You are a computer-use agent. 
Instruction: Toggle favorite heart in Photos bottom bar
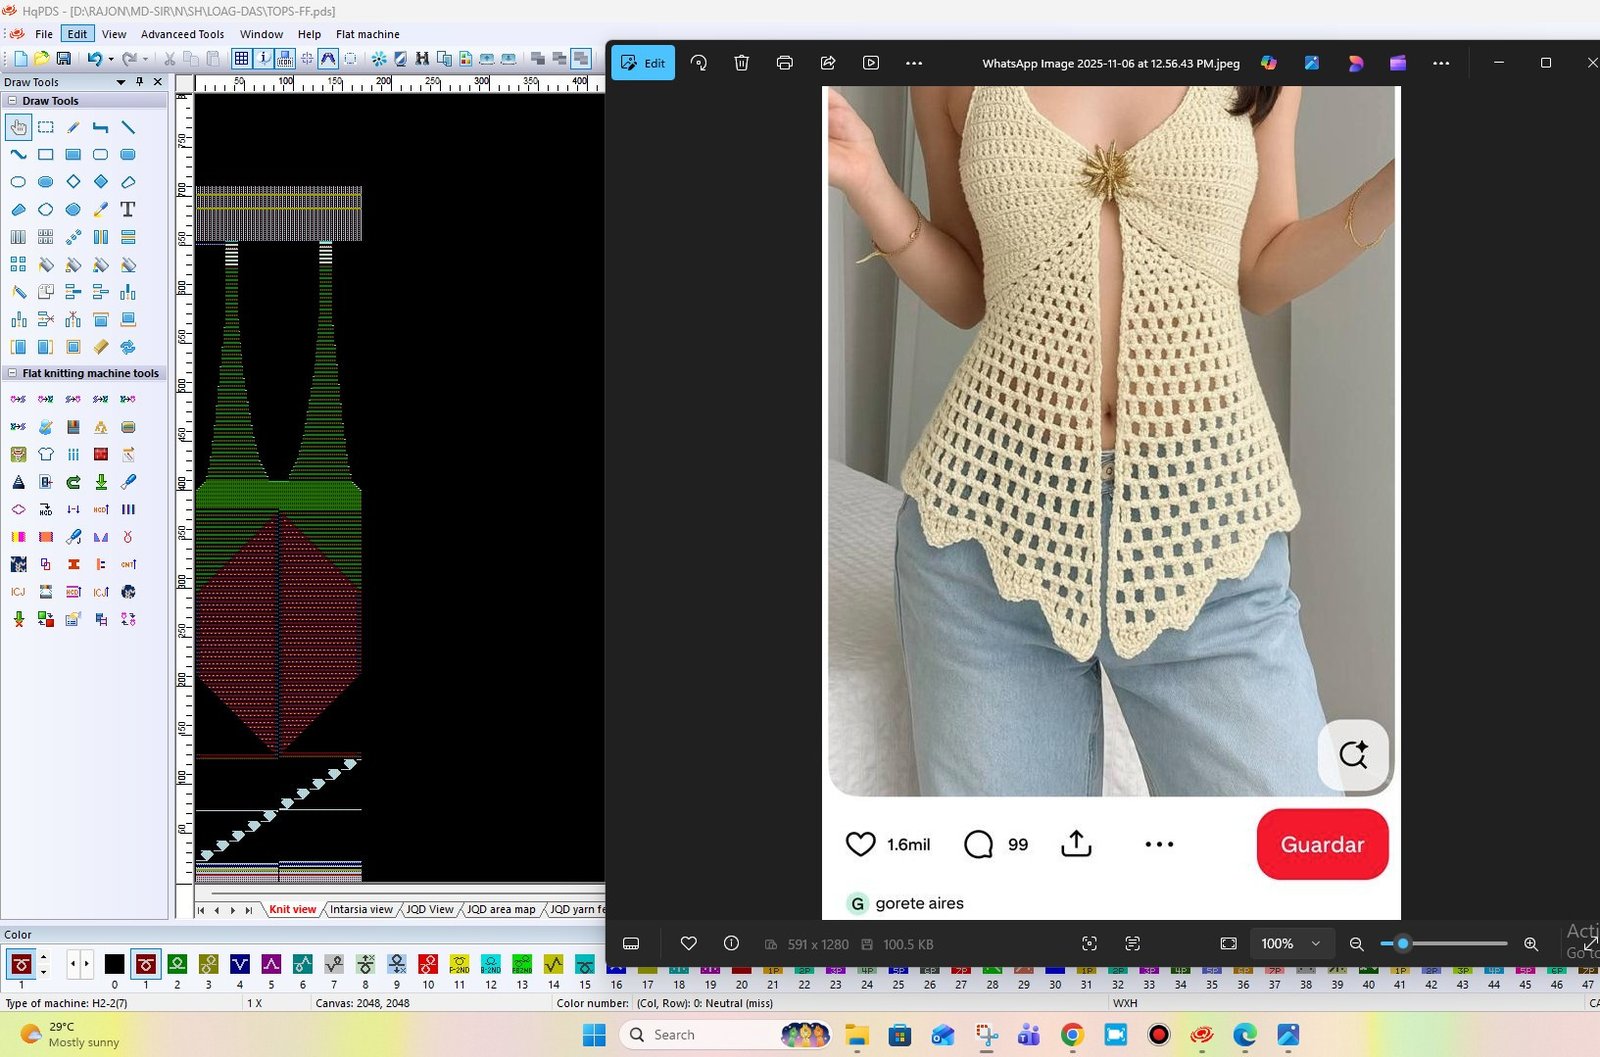pos(688,943)
